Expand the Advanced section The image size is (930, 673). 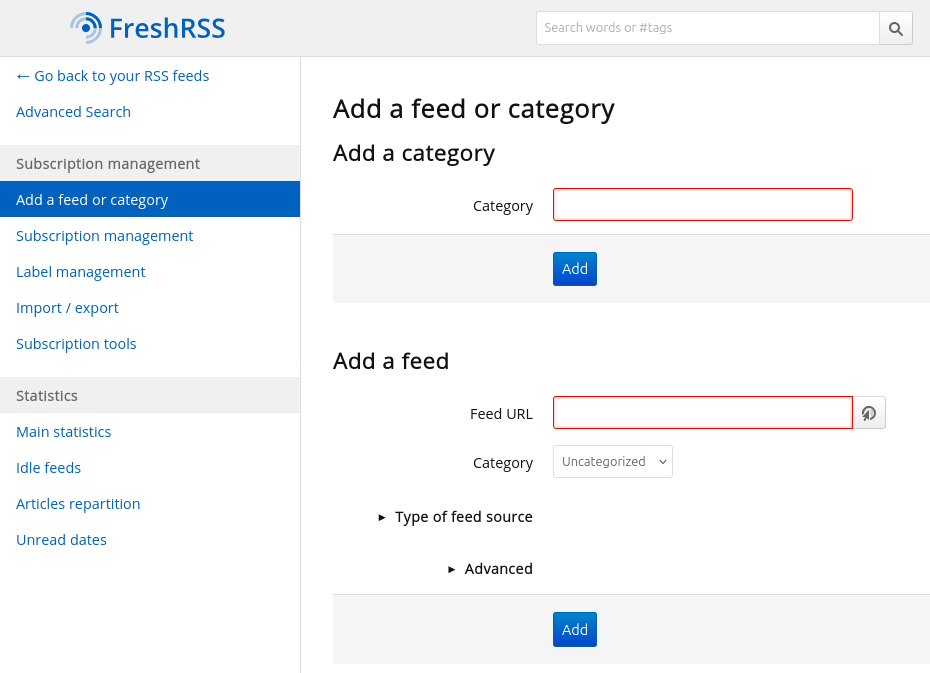tap(490, 569)
